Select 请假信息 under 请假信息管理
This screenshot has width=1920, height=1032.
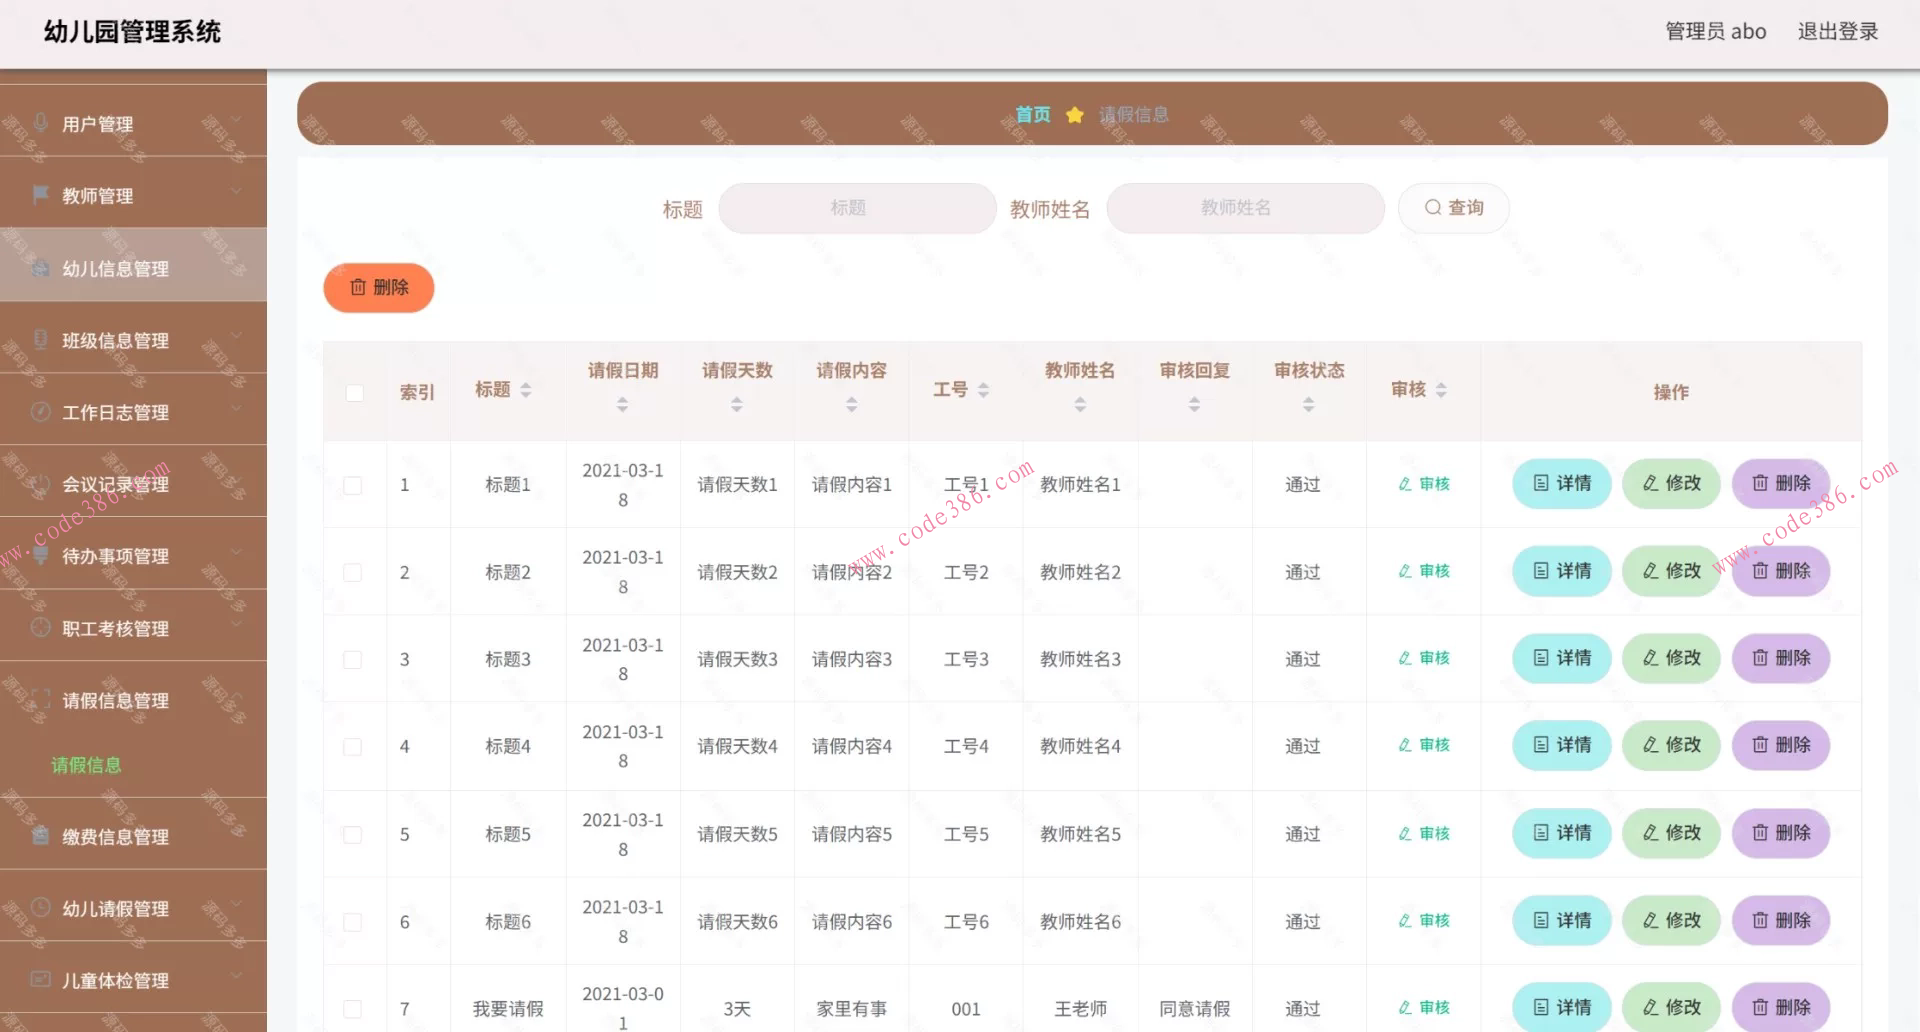(x=86, y=765)
